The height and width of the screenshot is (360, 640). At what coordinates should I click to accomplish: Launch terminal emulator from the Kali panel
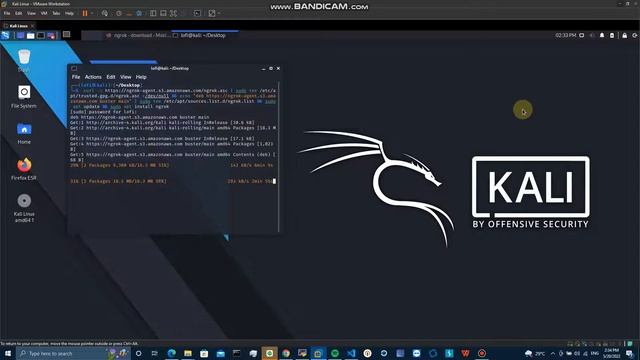click(41, 36)
